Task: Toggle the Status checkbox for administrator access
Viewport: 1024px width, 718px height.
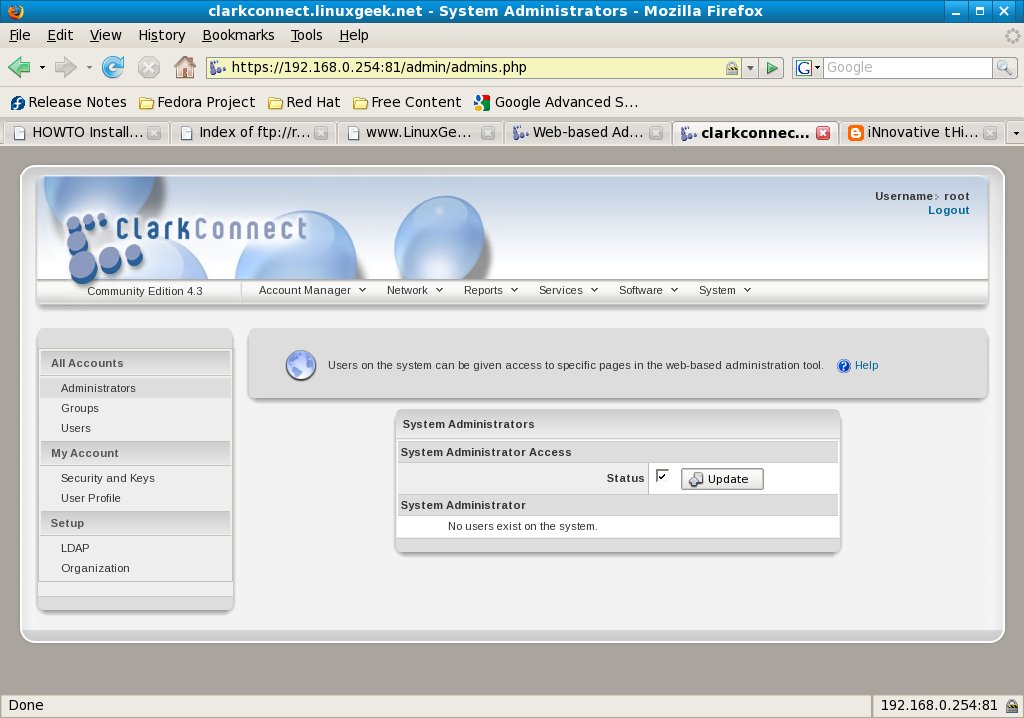Action: [662, 476]
